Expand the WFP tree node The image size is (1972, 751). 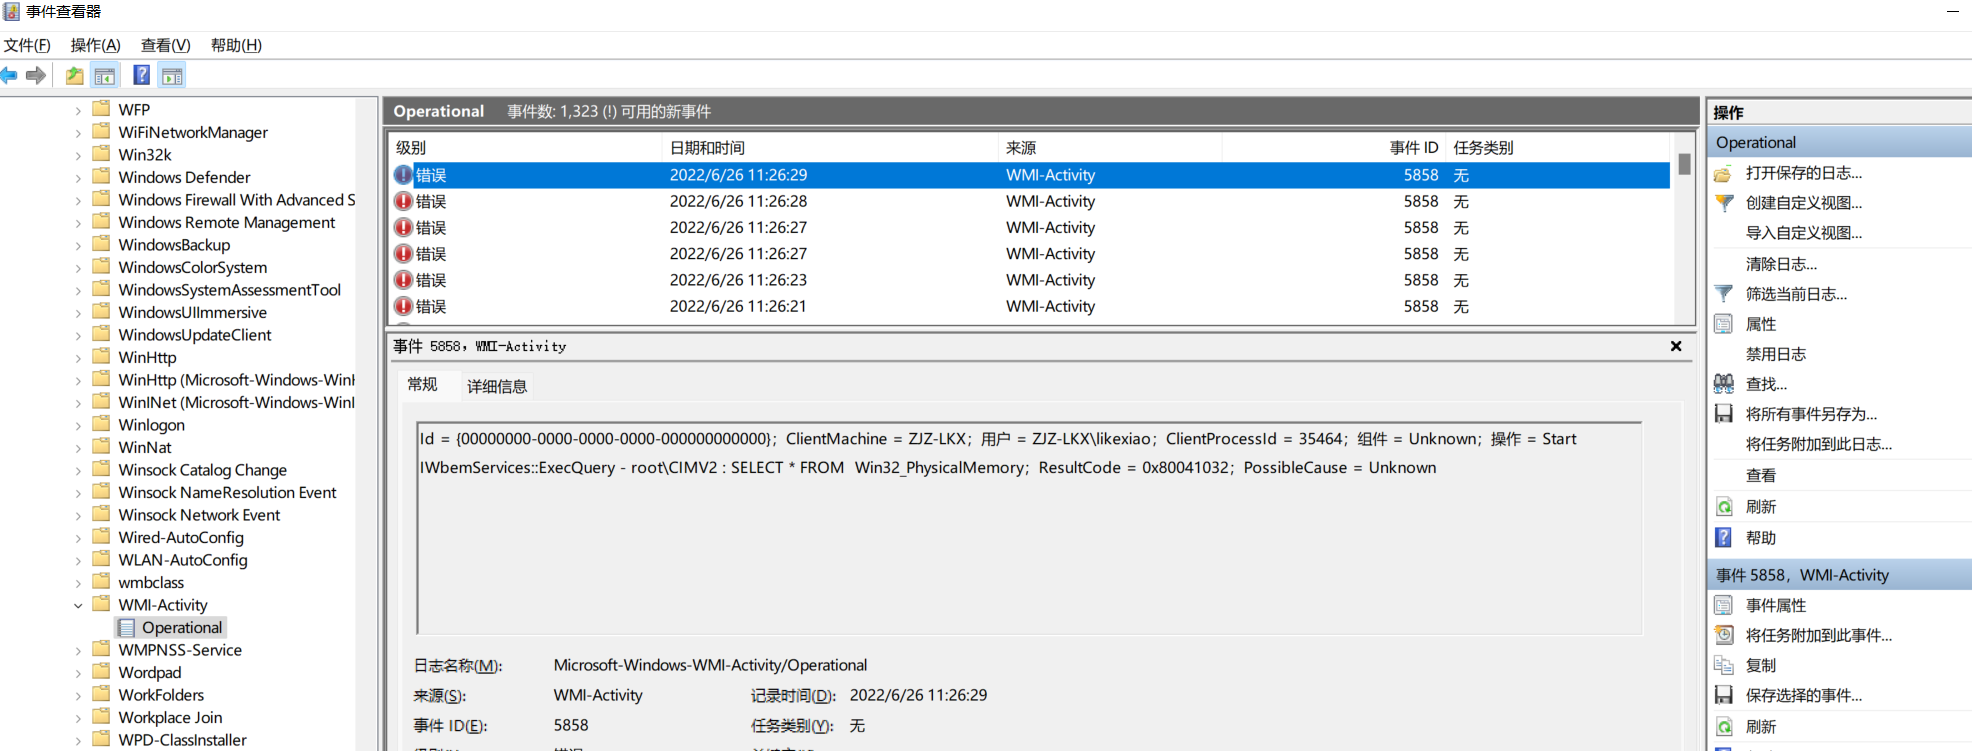coord(78,110)
